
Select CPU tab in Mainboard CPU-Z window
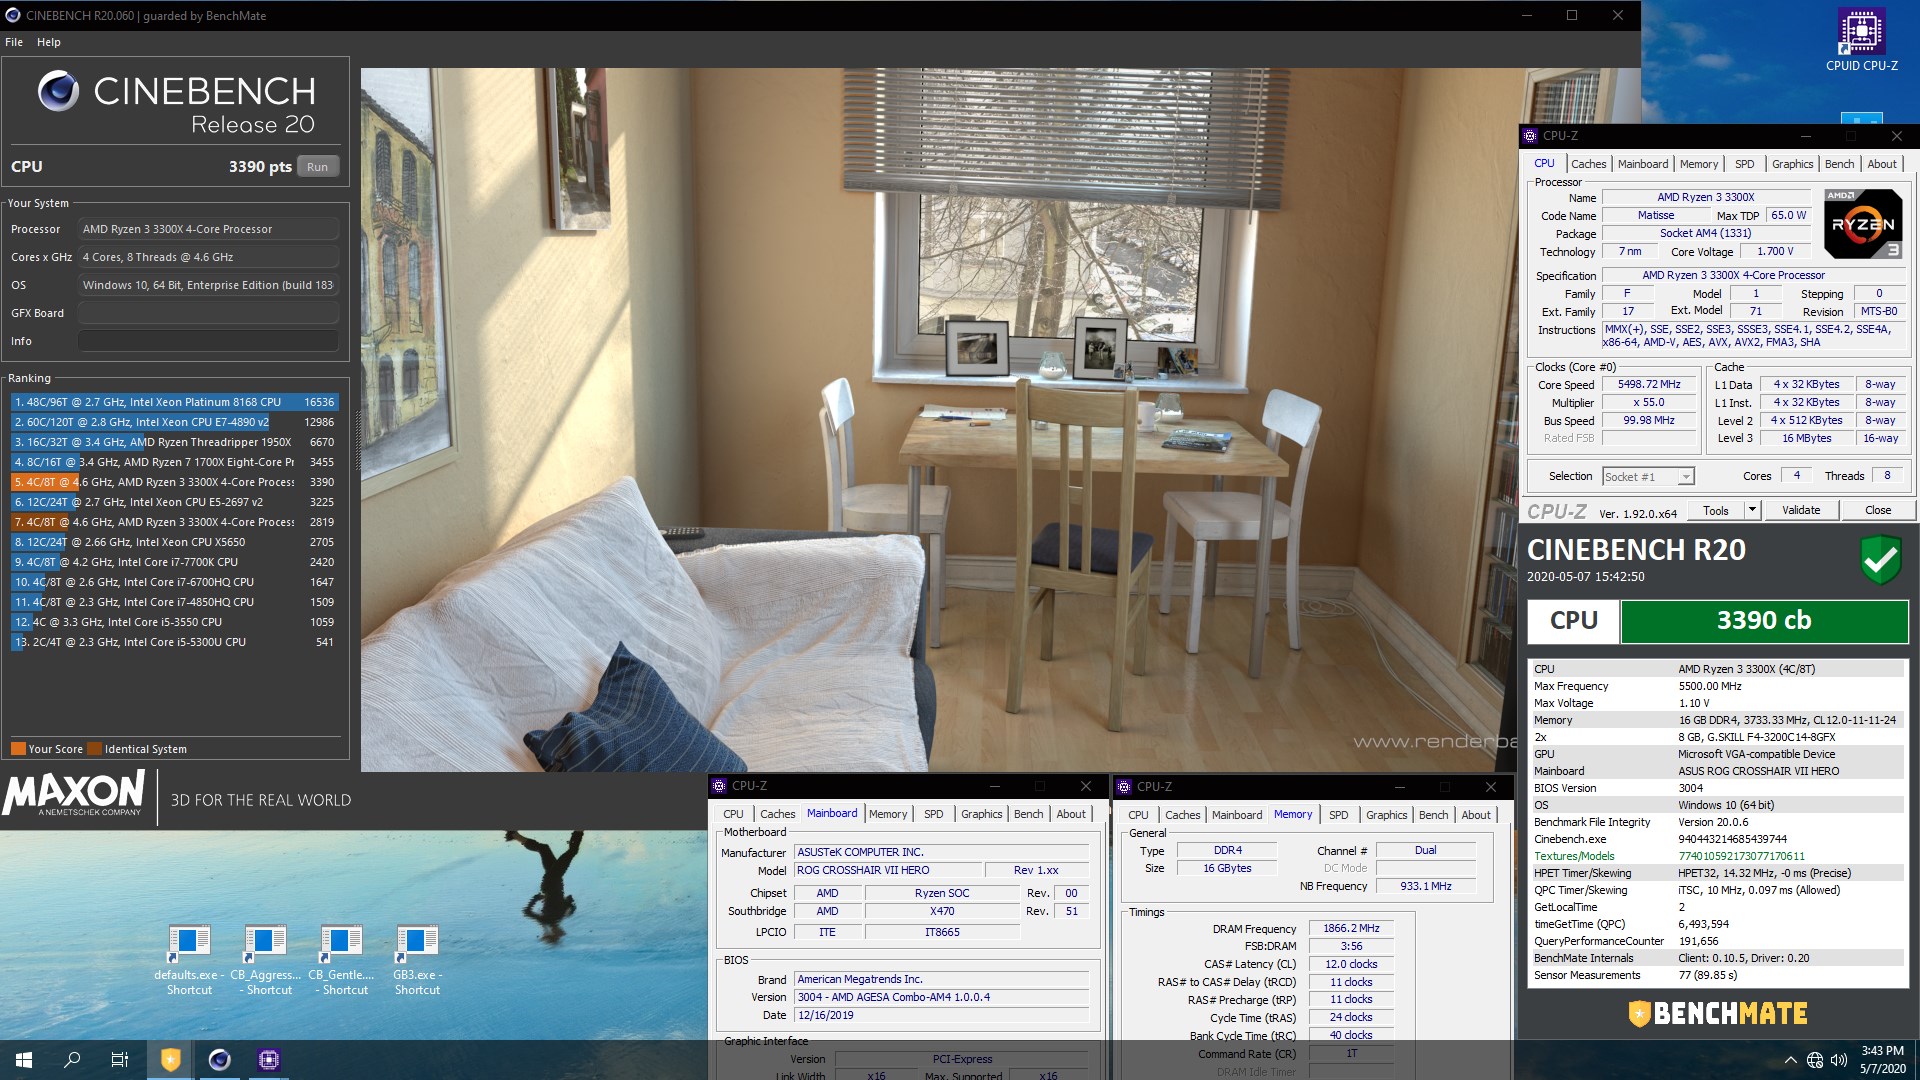tap(733, 814)
